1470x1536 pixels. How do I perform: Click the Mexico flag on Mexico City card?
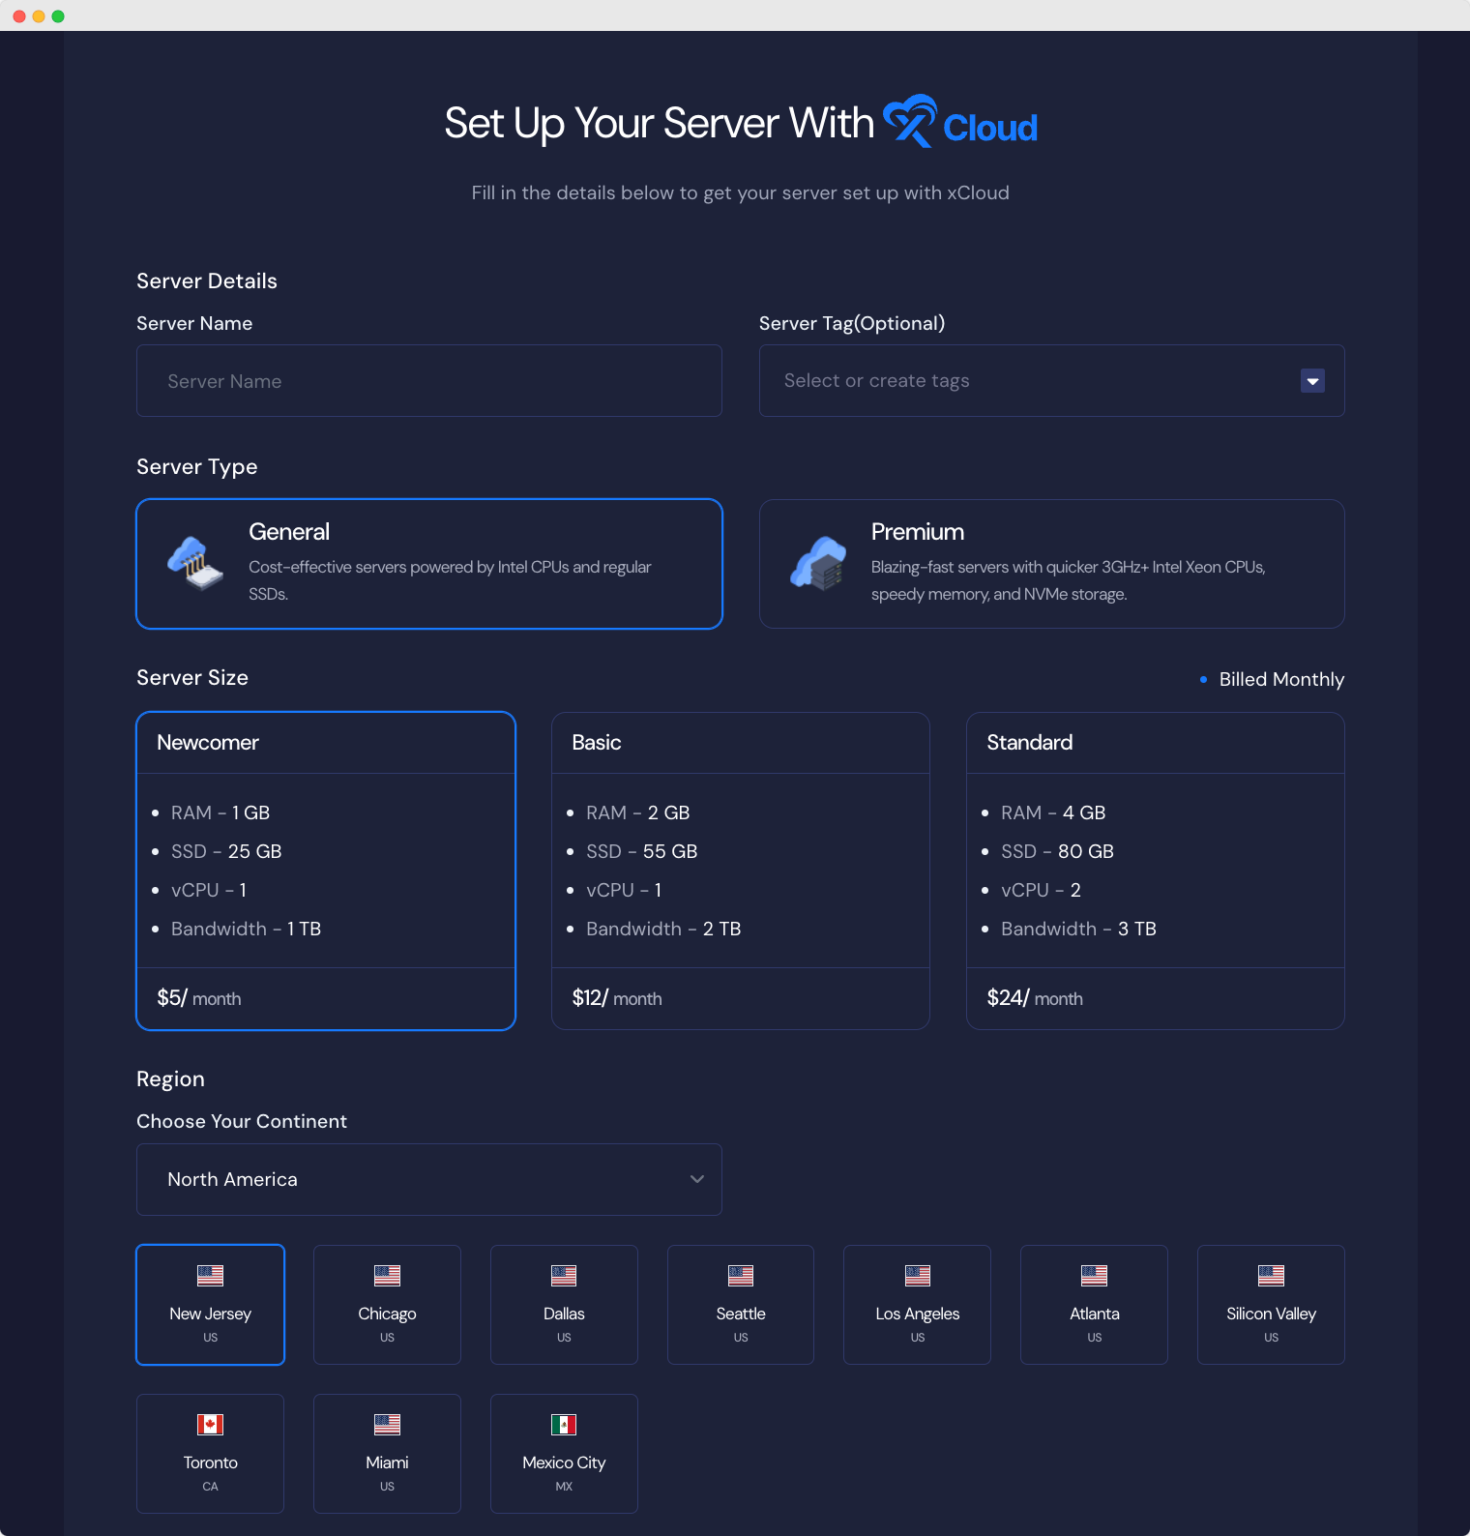click(563, 1424)
